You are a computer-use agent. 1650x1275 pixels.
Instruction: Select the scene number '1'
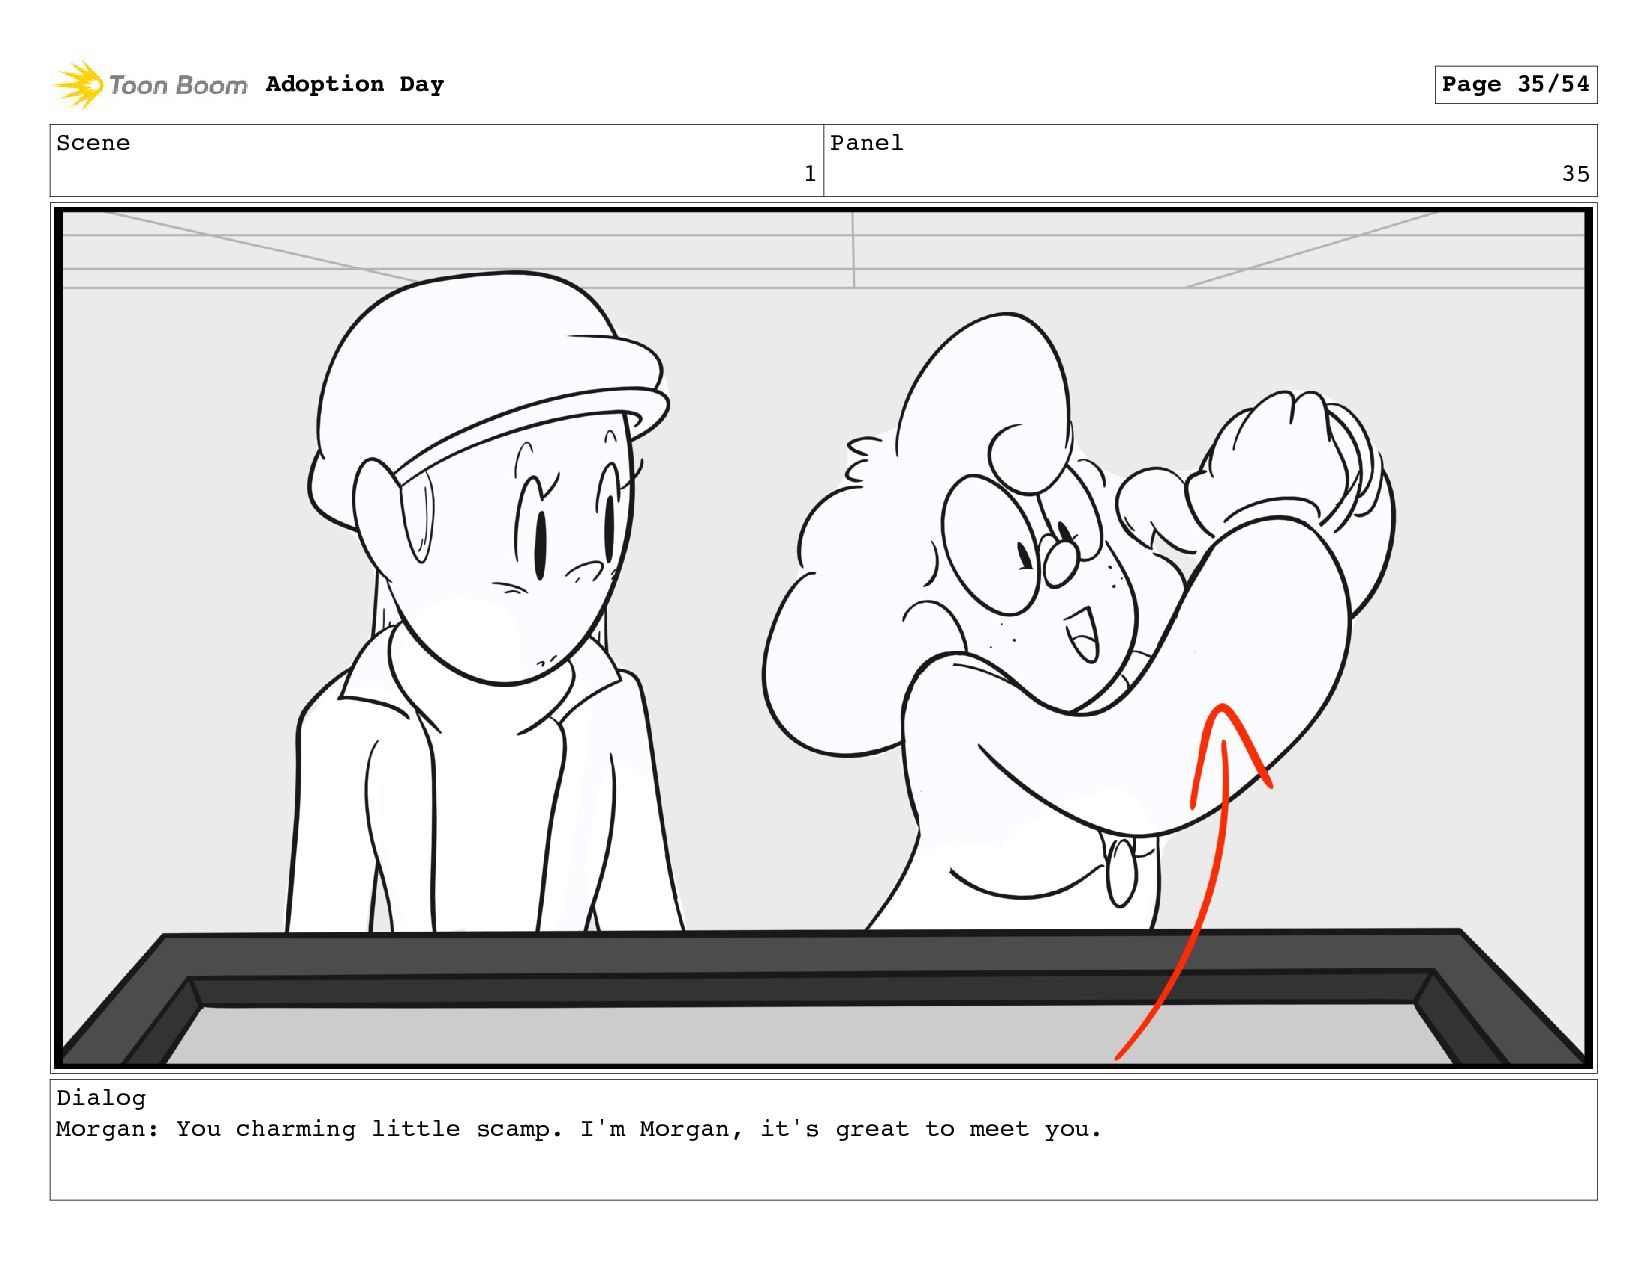tap(810, 174)
